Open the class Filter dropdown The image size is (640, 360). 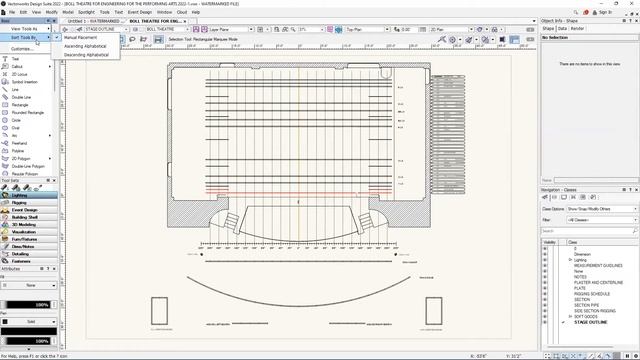[602, 220]
